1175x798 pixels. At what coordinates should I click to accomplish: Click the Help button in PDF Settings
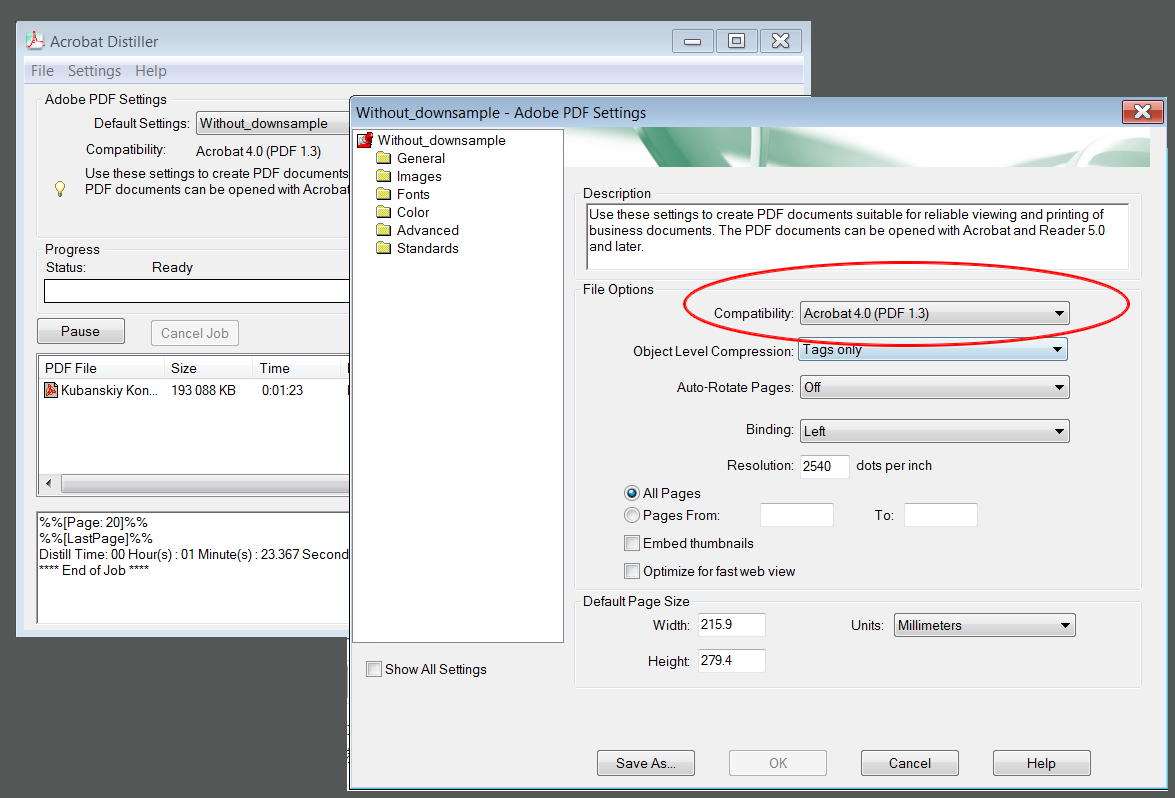coord(1042,763)
